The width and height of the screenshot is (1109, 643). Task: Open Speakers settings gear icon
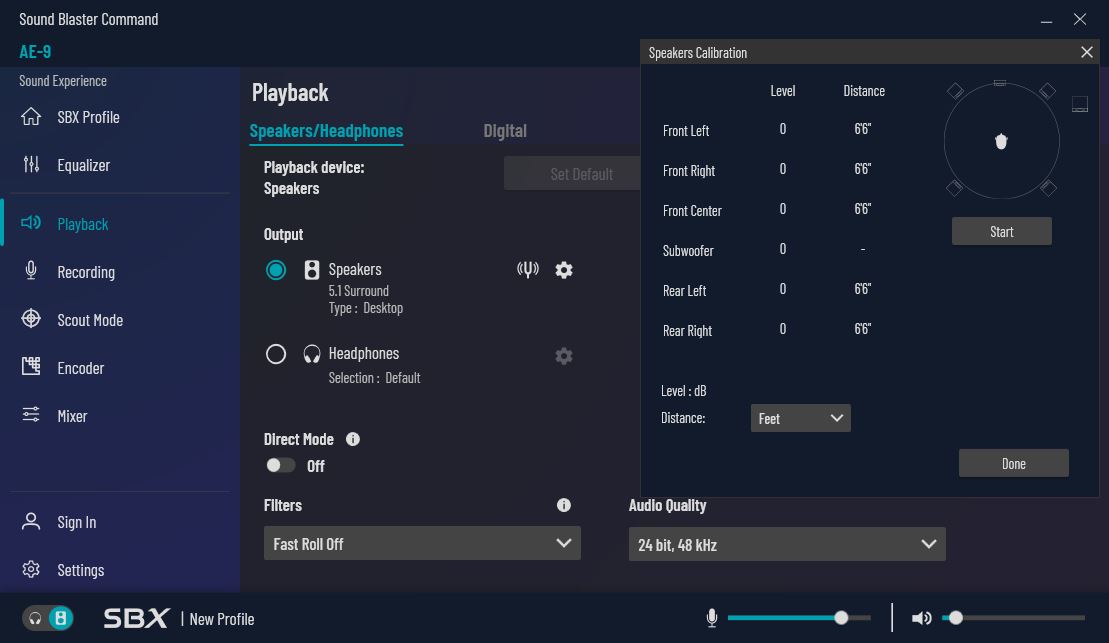pyautogui.click(x=564, y=270)
